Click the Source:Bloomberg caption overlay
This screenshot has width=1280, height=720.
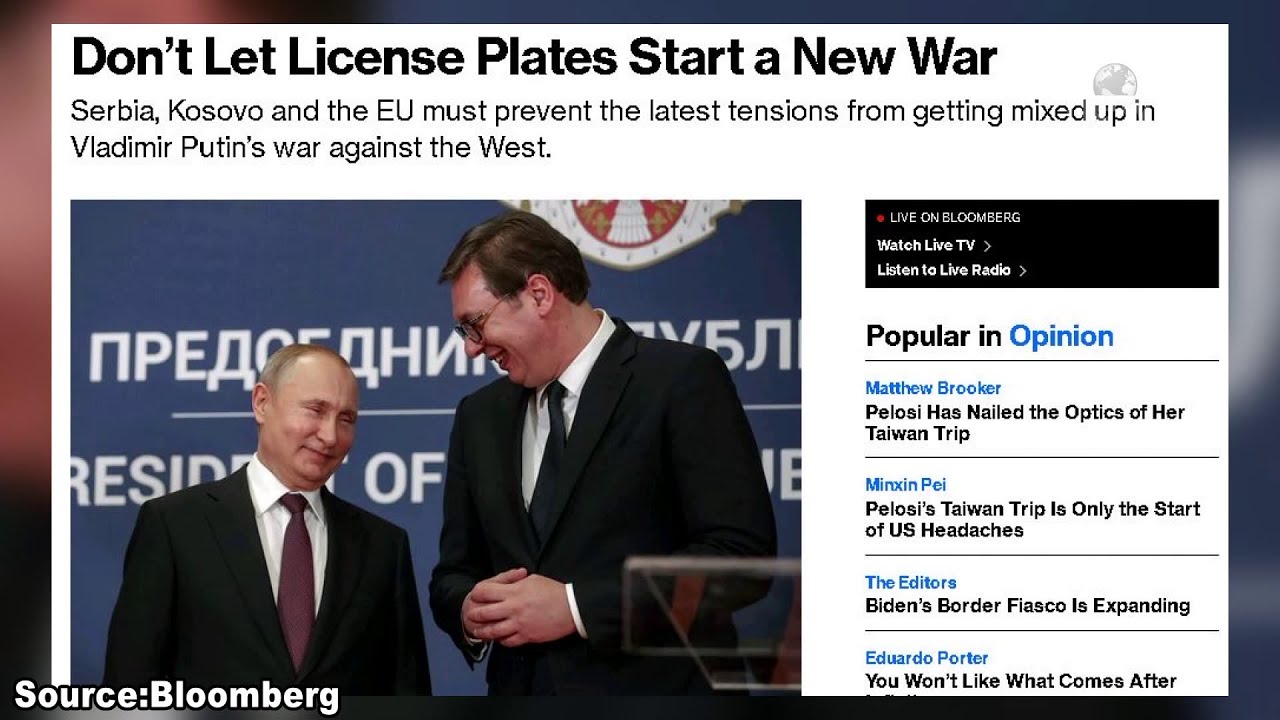coord(177,696)
